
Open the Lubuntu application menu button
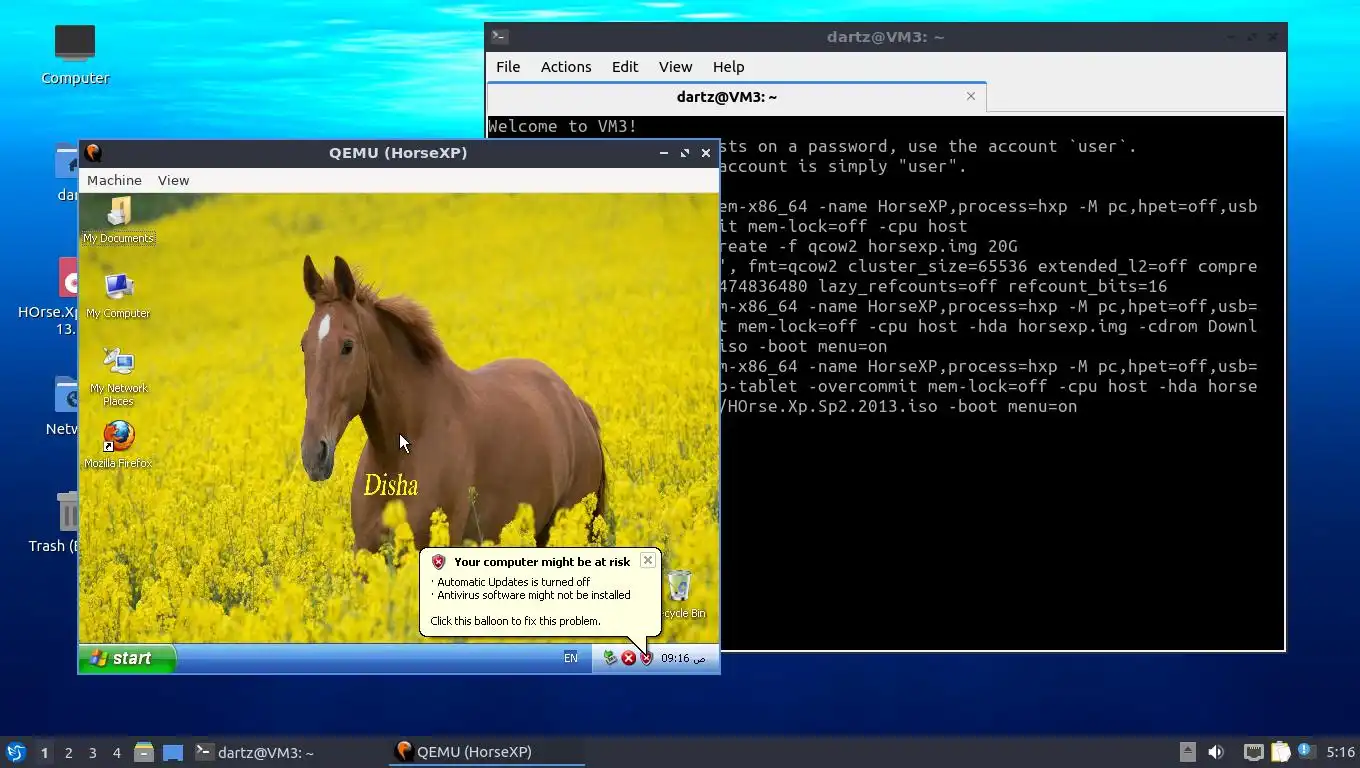click(15, 752)
